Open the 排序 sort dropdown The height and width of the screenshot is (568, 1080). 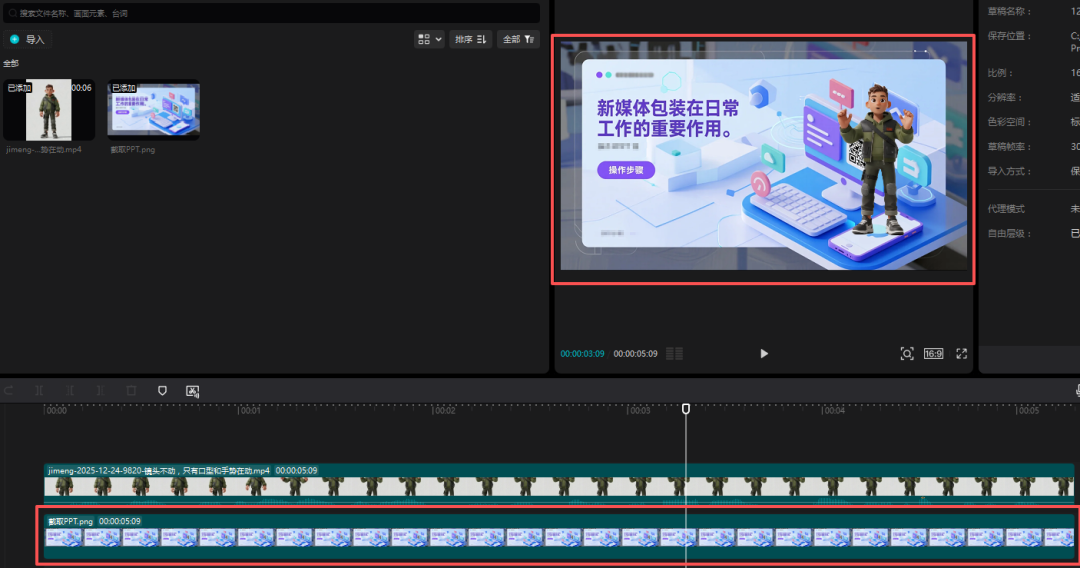[470, 39]
